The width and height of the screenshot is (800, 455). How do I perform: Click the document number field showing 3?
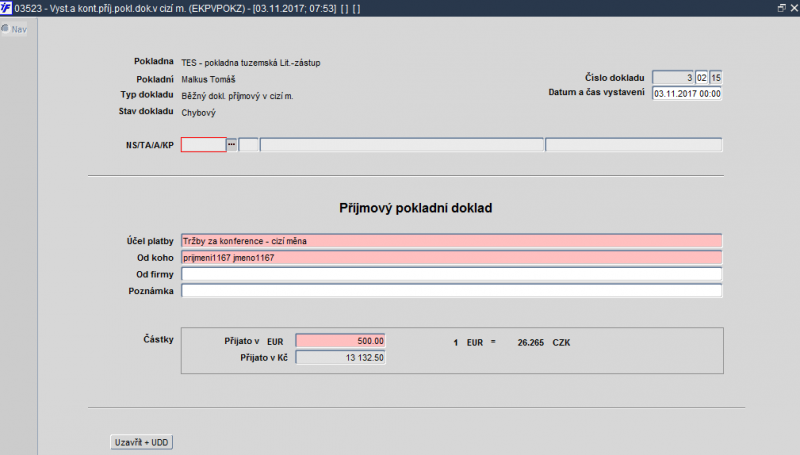tap(673, 78)
